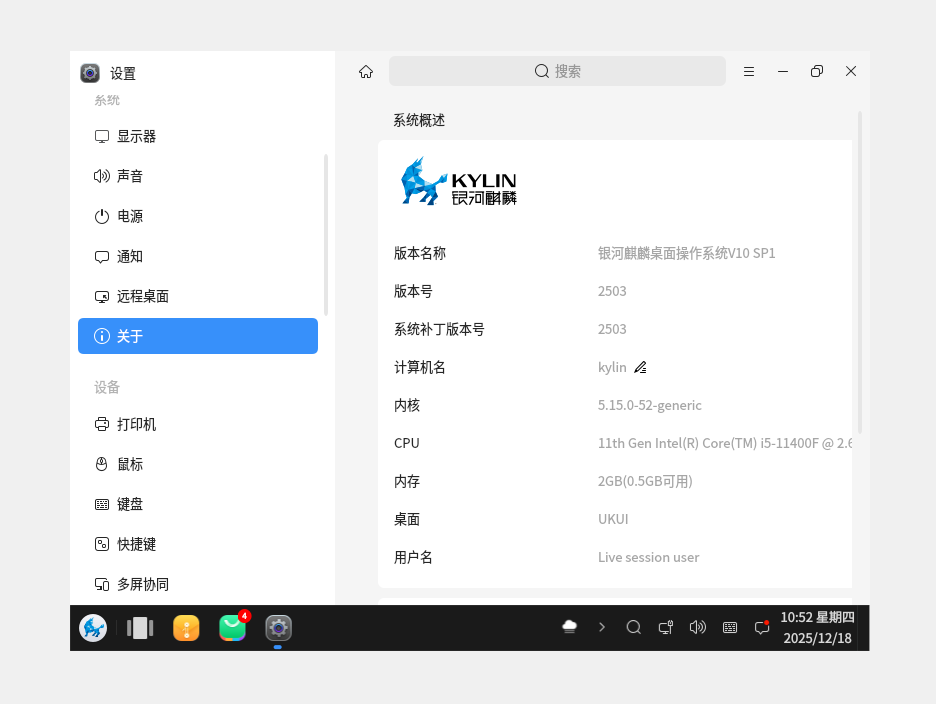Open the hamburger options menu

[x=749, y=72]
